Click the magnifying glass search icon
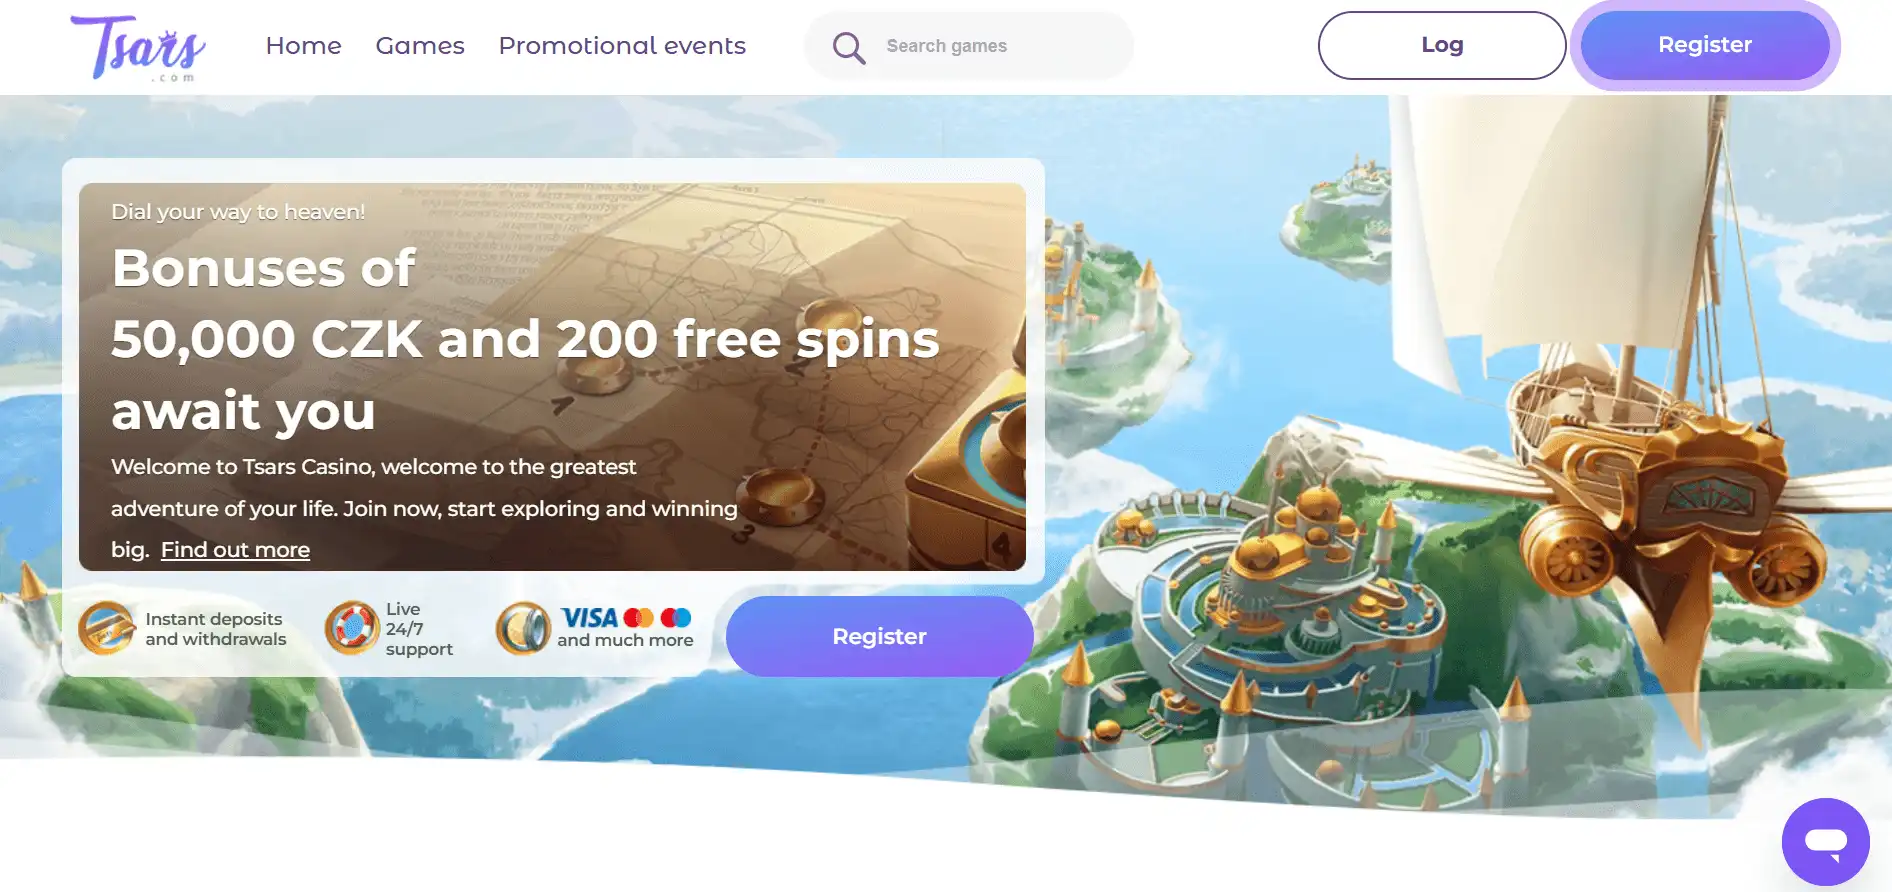The height and width of the screenshot is (892, 1892). coord(849,47)
